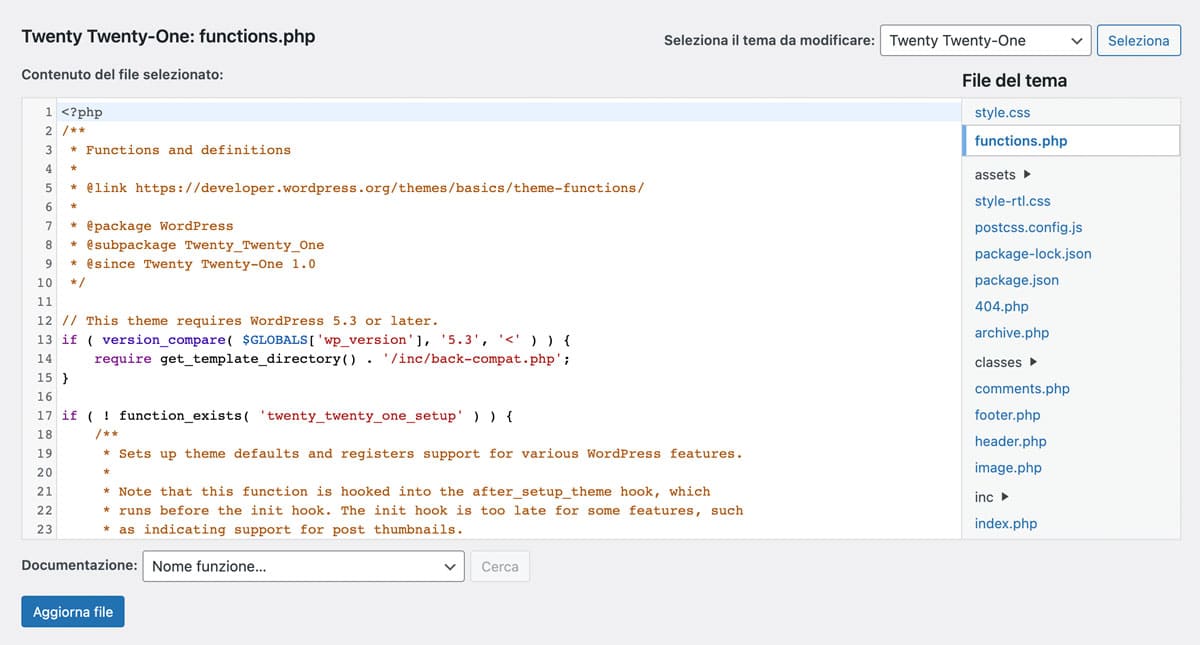Click the 'as indicating support for post thumbnails' line

(x=283, y=530)
